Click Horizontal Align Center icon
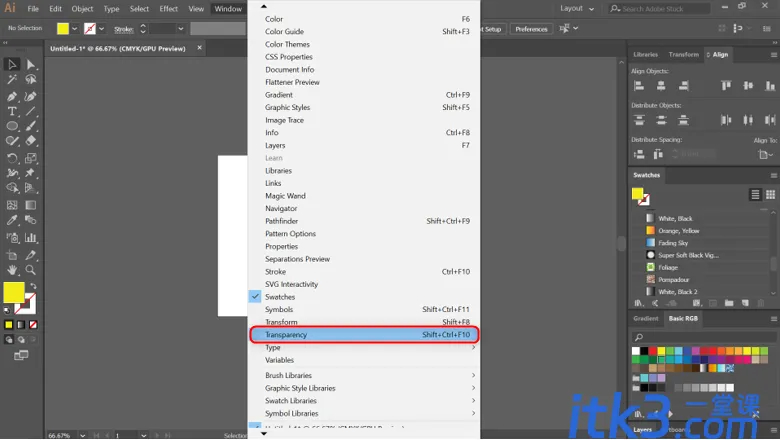 pos(661,86)
